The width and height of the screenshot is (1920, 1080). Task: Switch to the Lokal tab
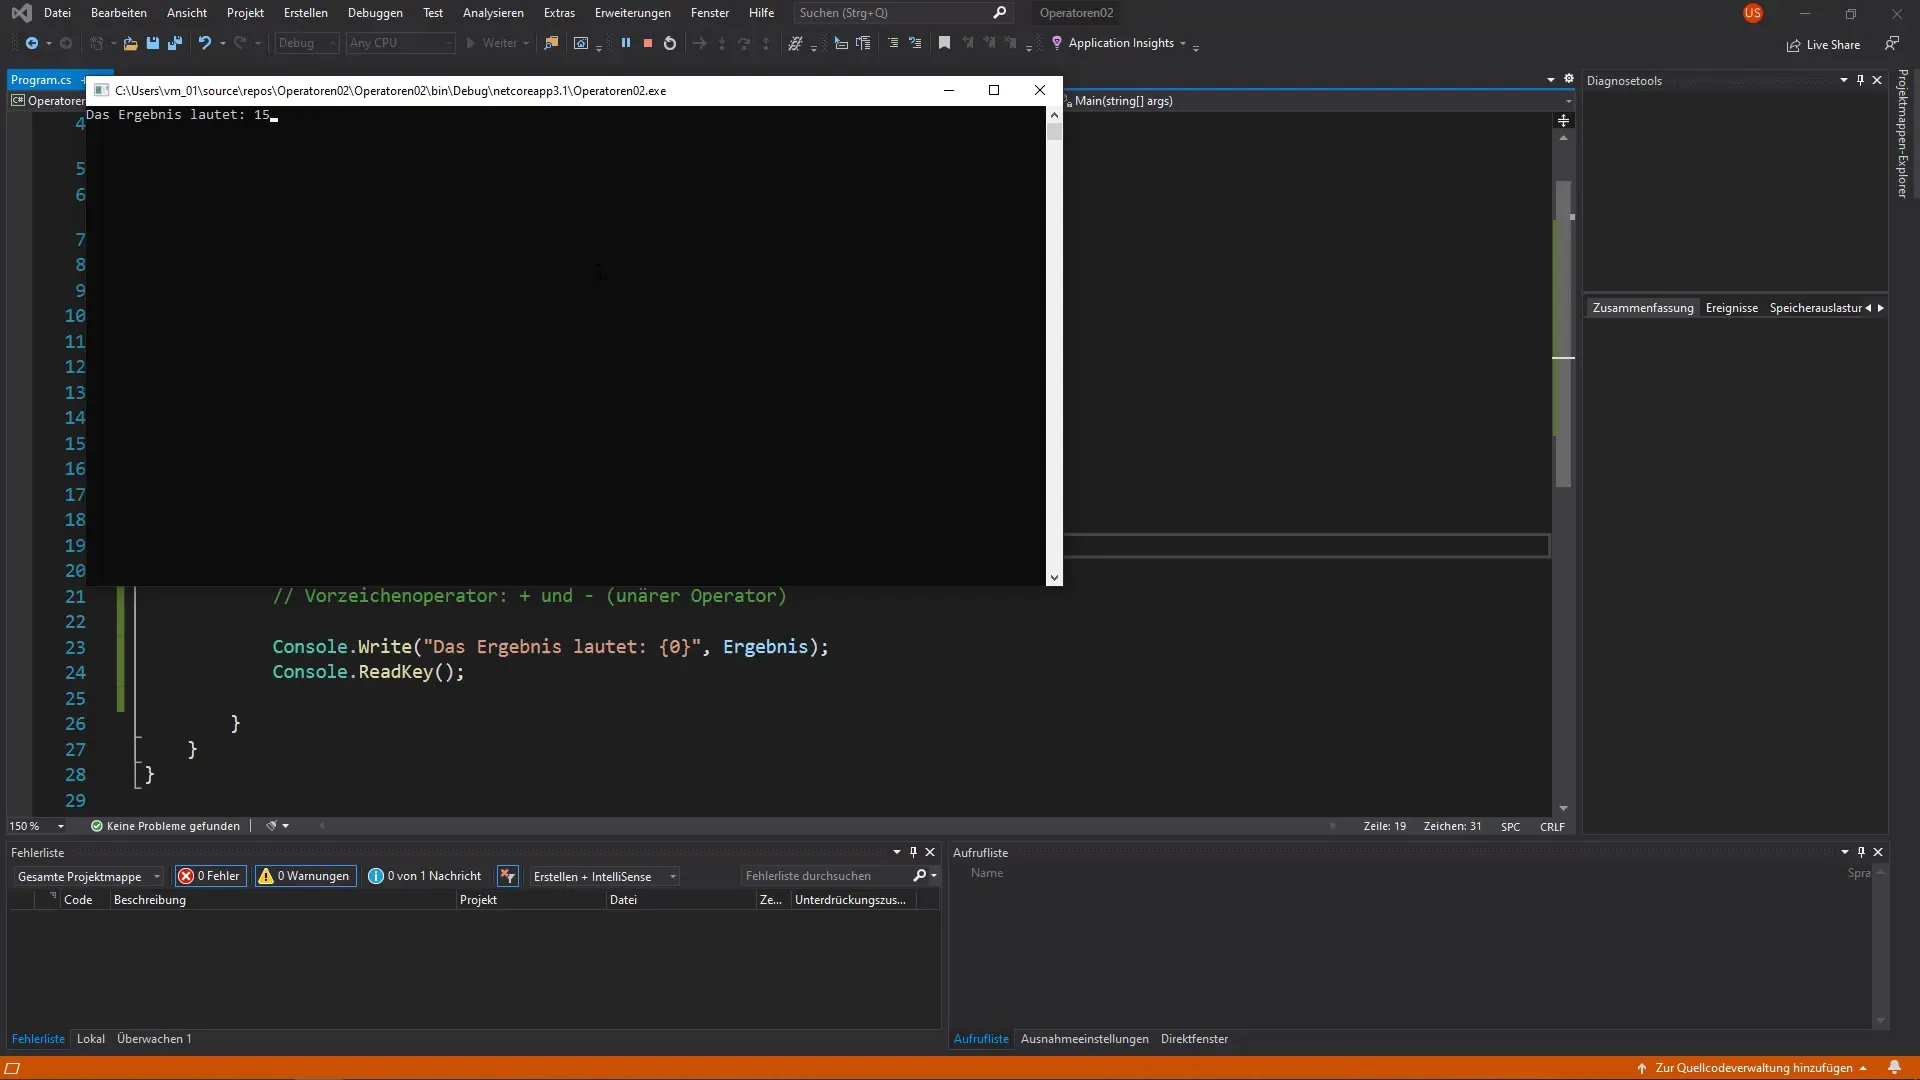pos(91,1039)
